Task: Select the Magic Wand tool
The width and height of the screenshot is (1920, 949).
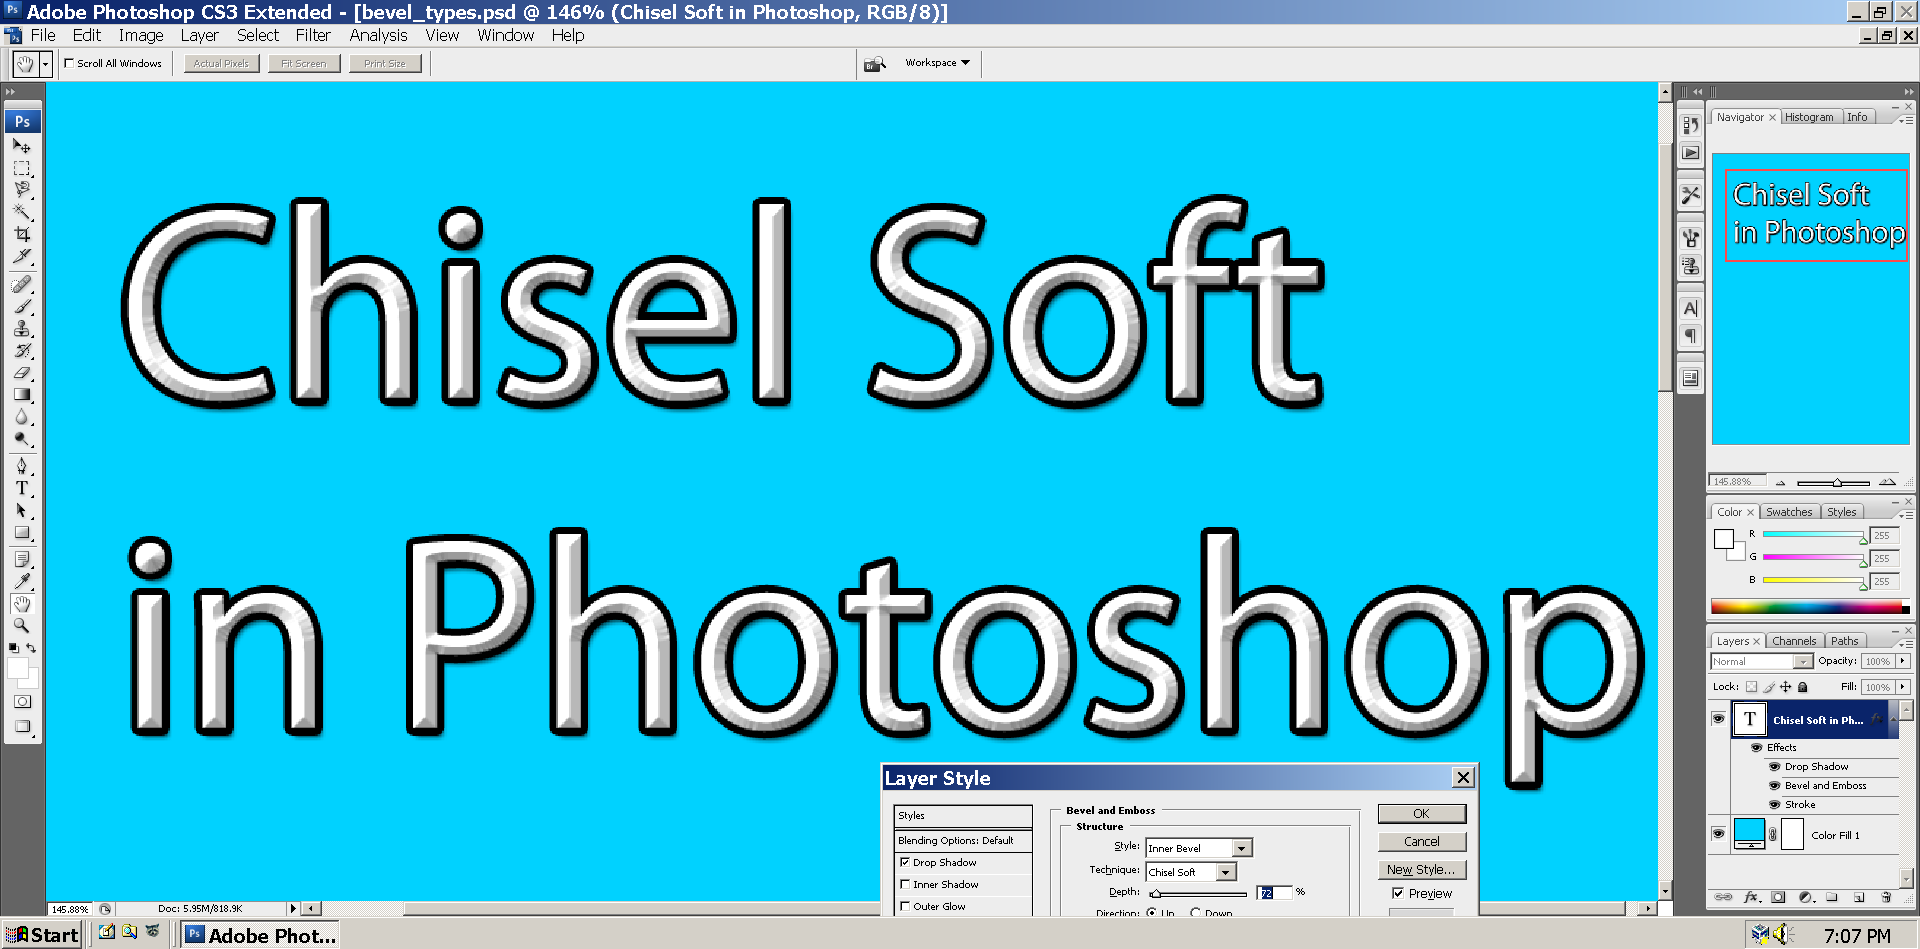Action: 21,212
